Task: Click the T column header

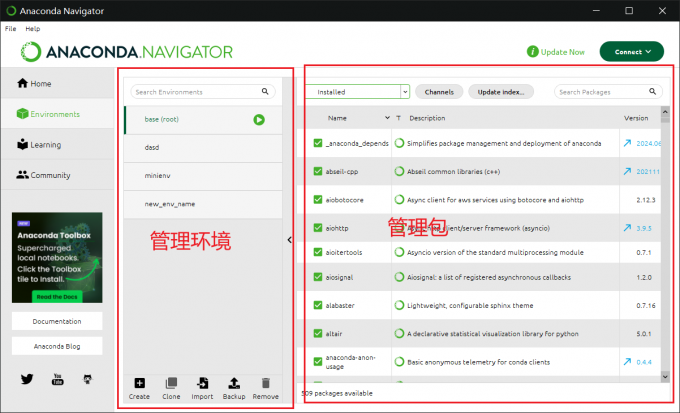Action: pyautogui.click(x=398, y=118)
